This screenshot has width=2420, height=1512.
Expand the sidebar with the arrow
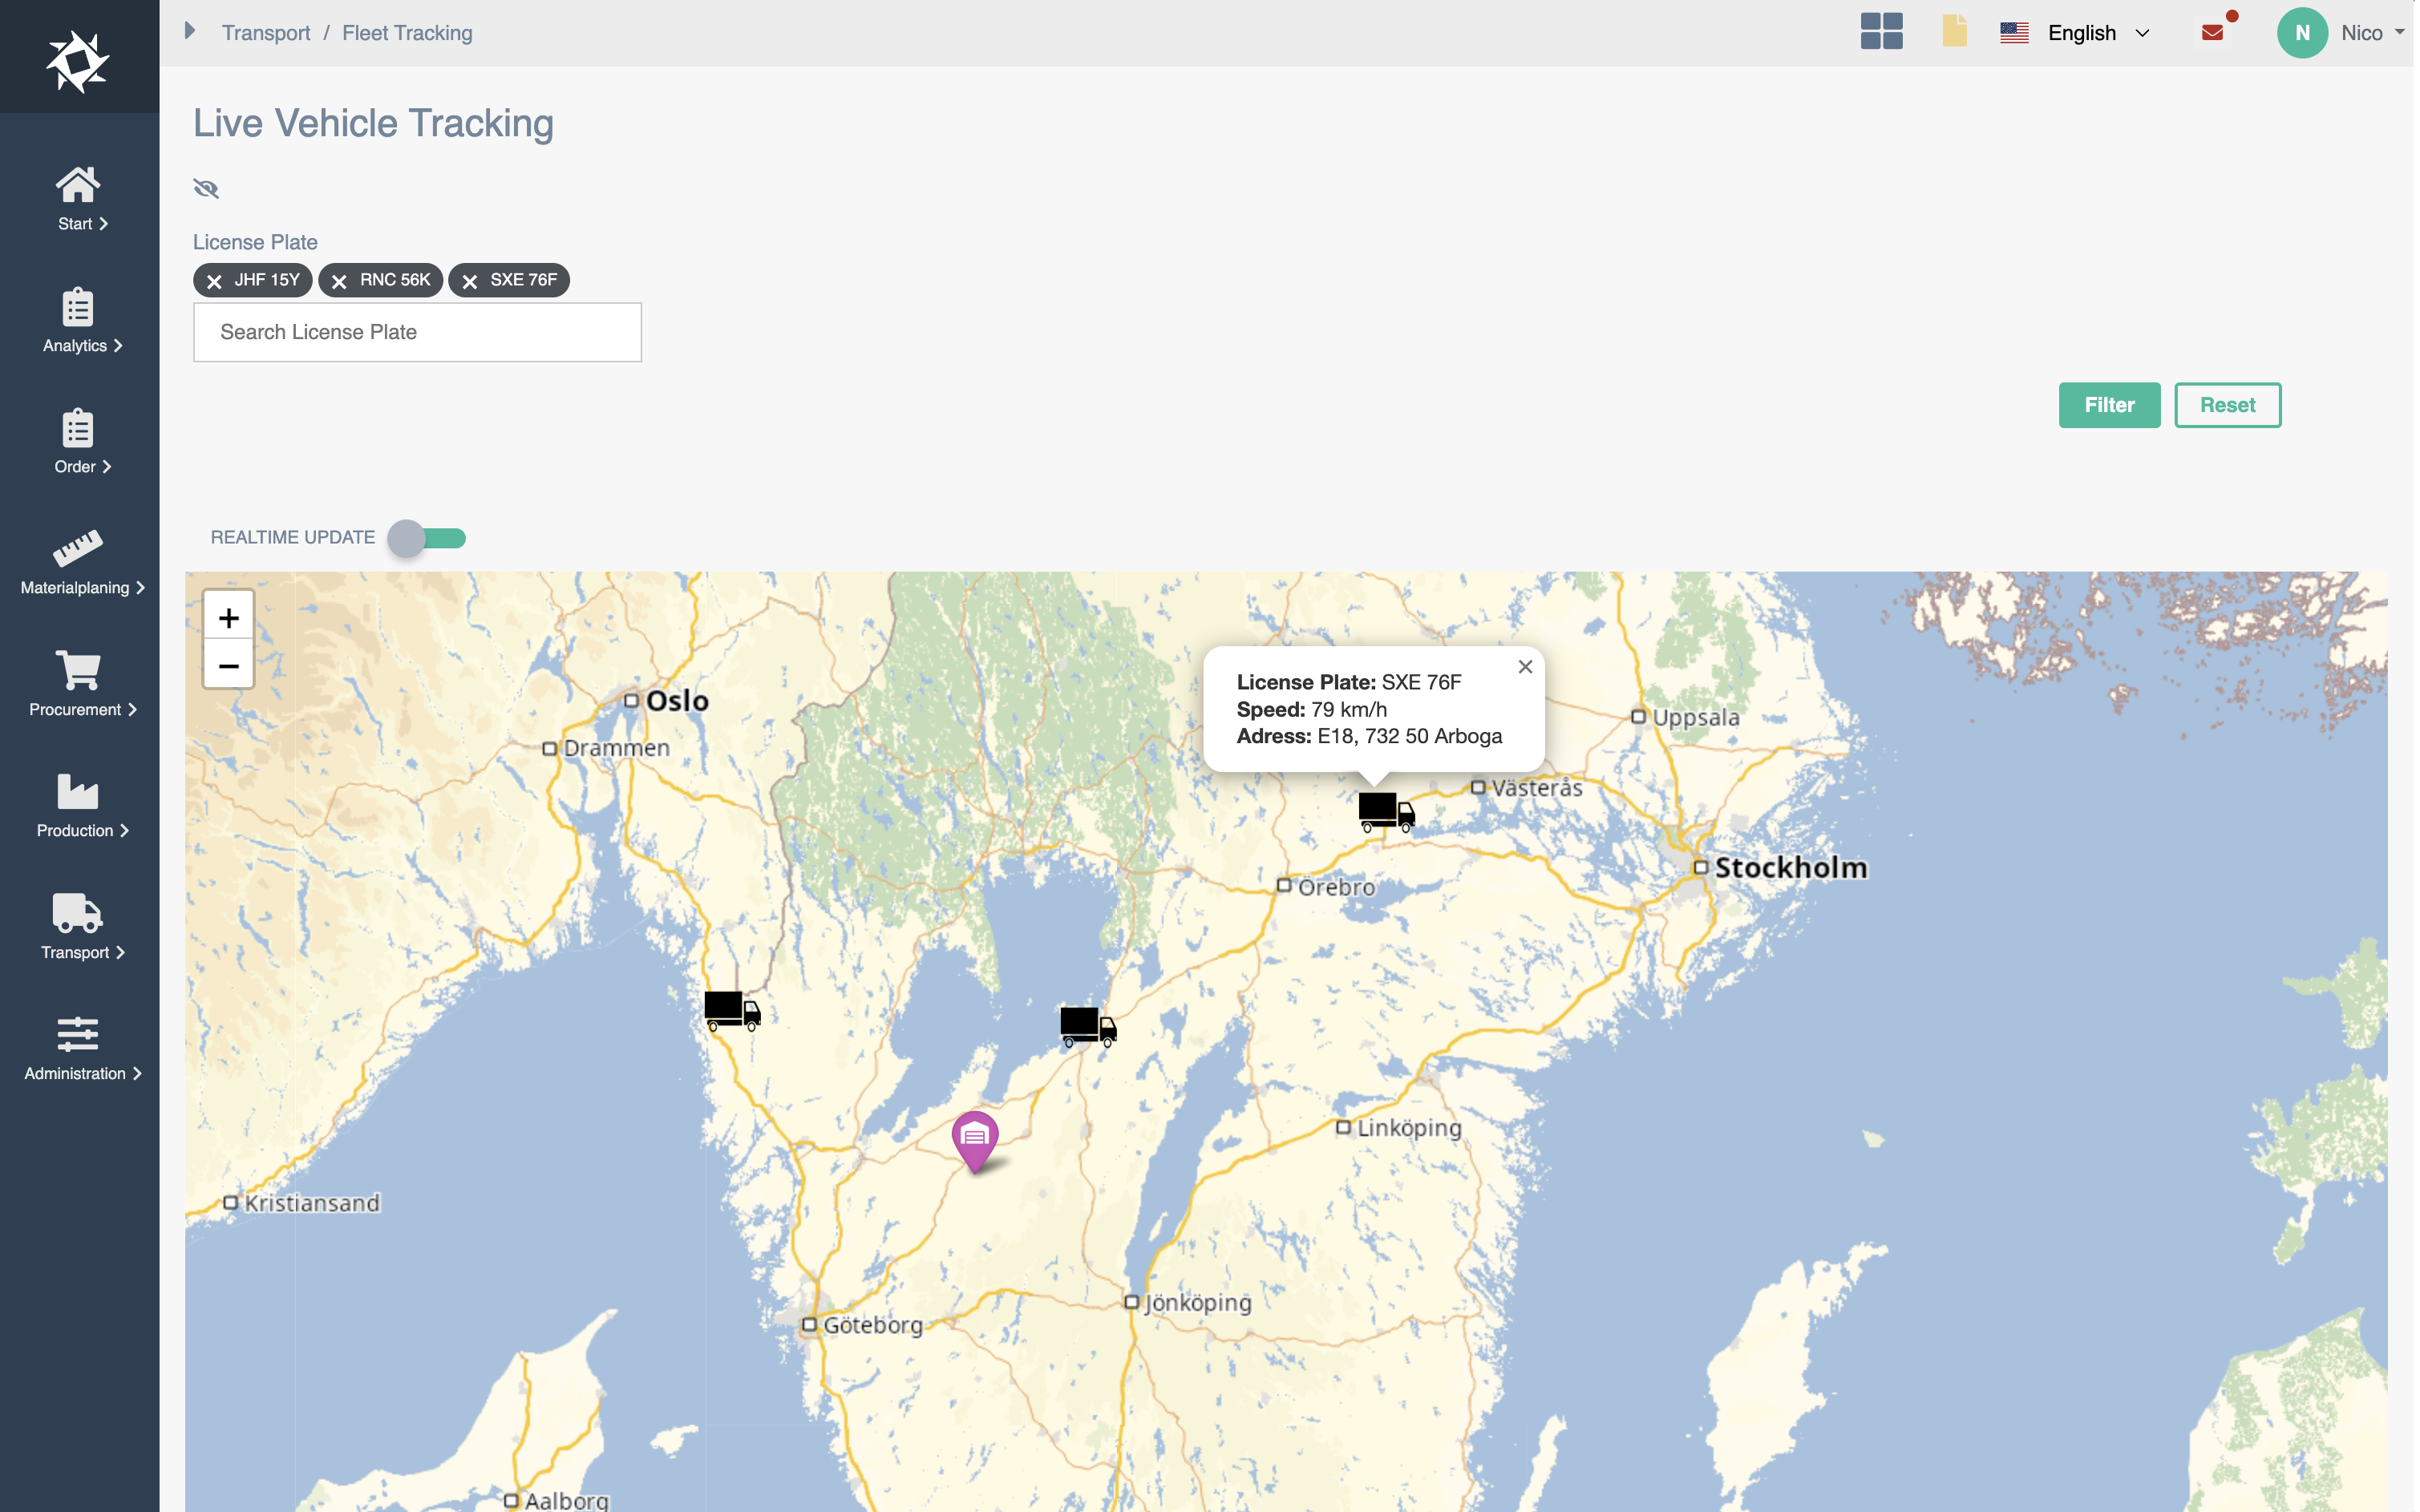pos(189,31)
